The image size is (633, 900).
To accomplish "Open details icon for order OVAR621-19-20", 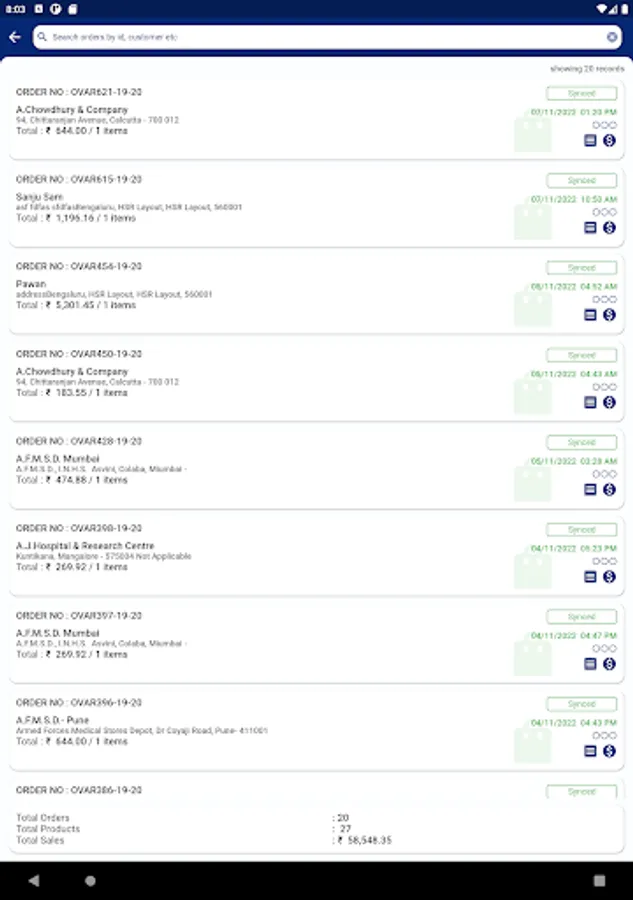I will [590, 141].
